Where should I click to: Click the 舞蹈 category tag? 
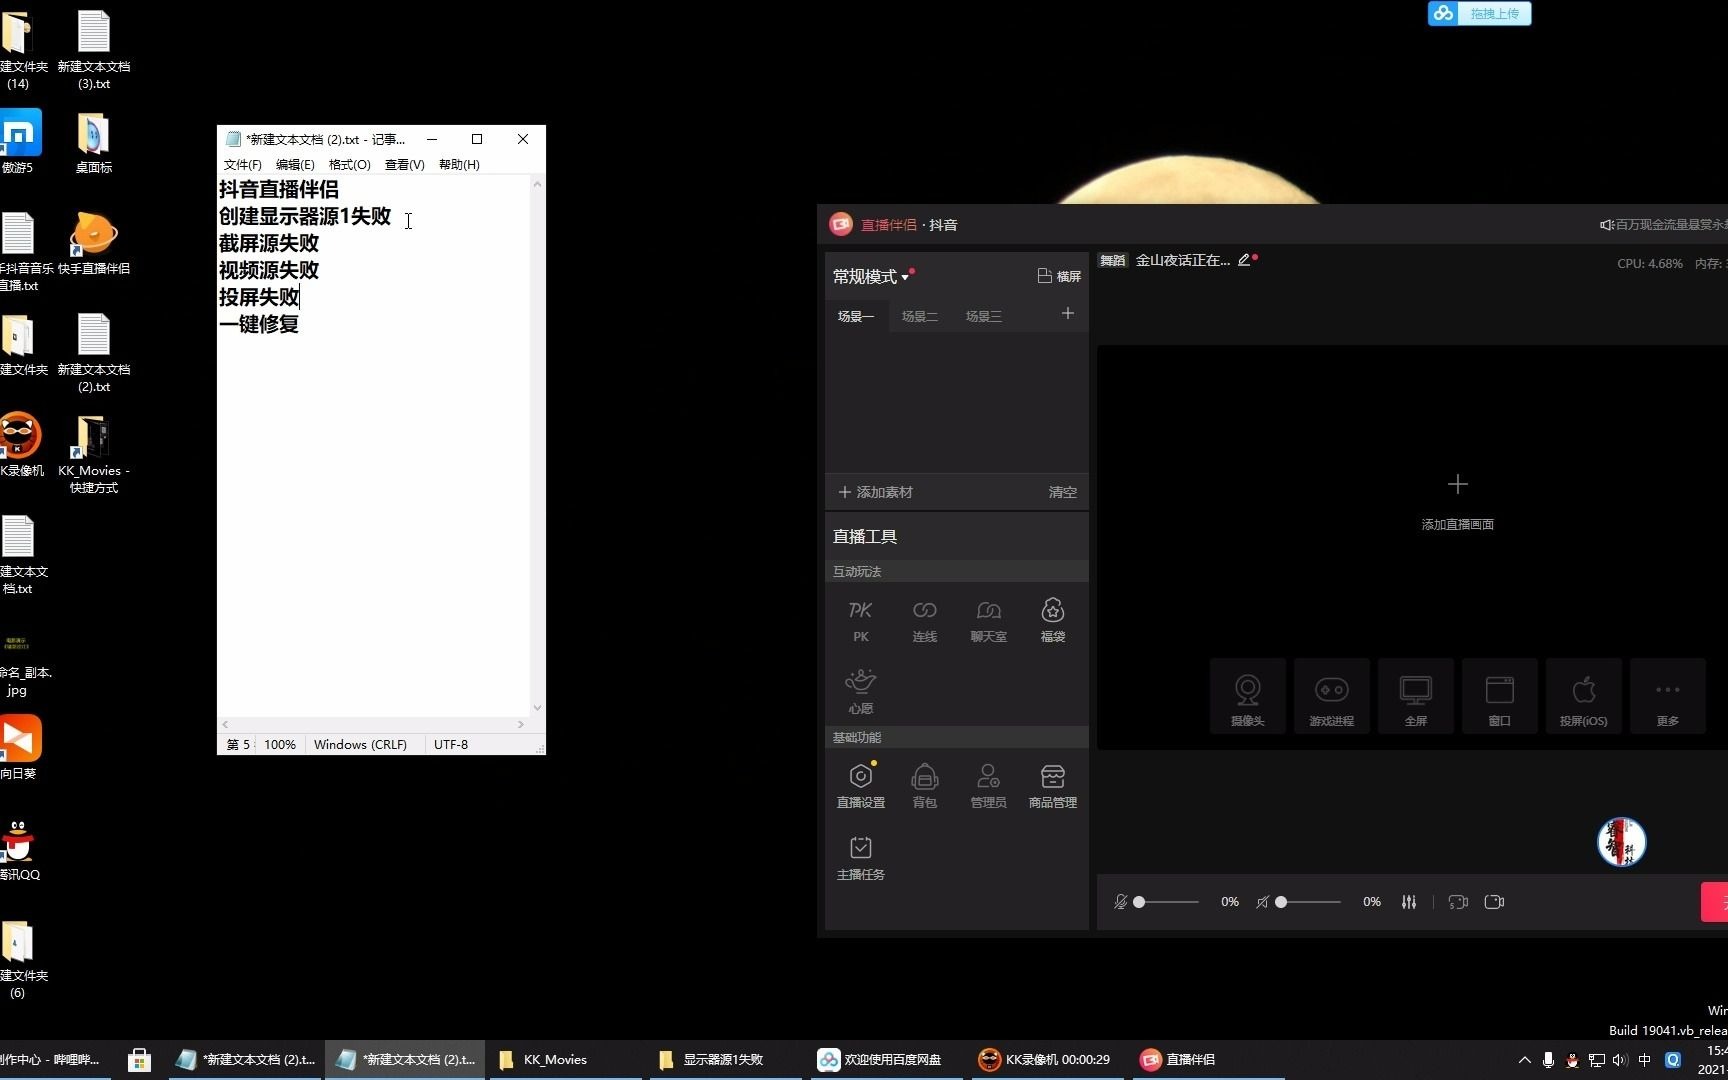pyautogui.click(x=1113, y=260)
